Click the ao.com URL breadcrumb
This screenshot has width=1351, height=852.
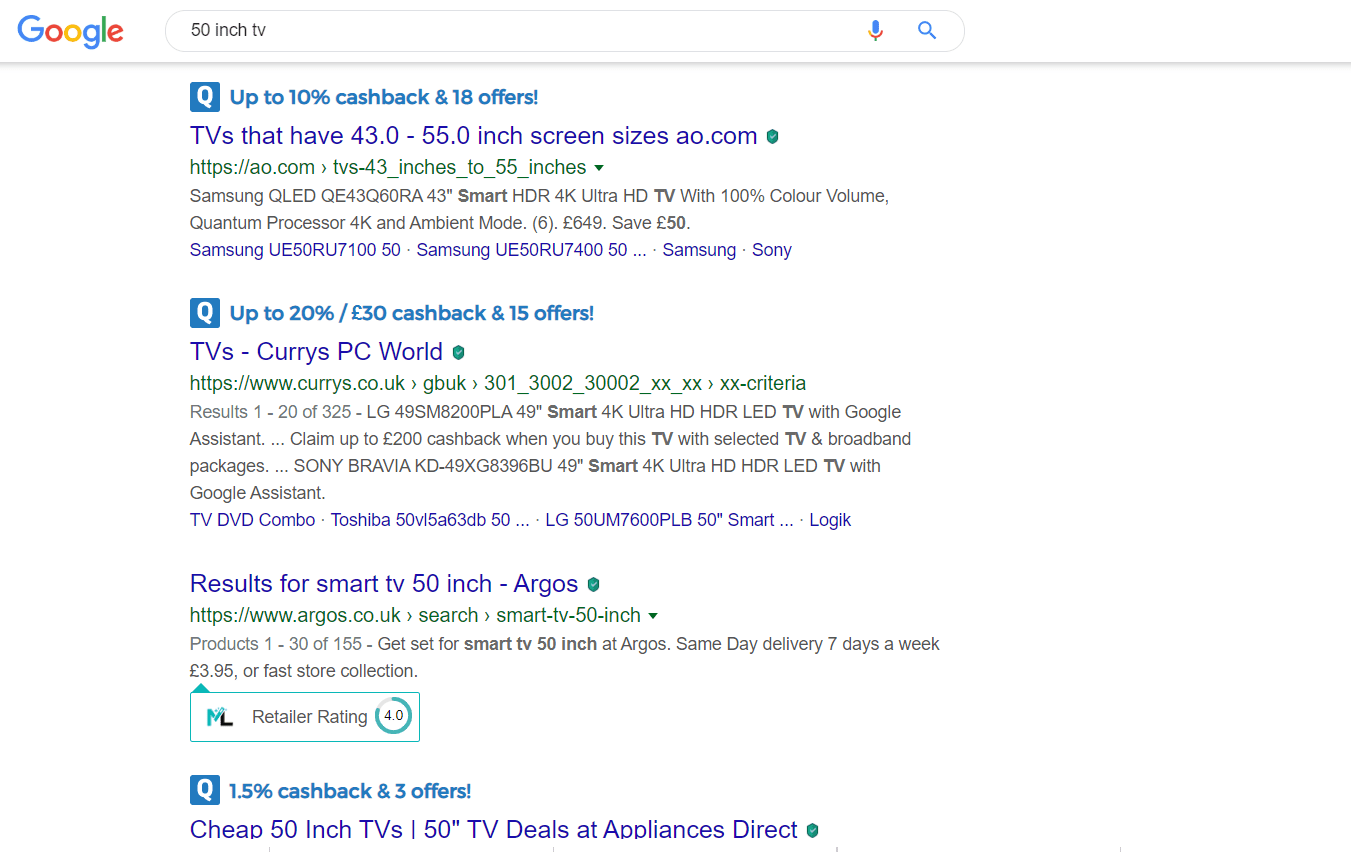coord(388,167)
